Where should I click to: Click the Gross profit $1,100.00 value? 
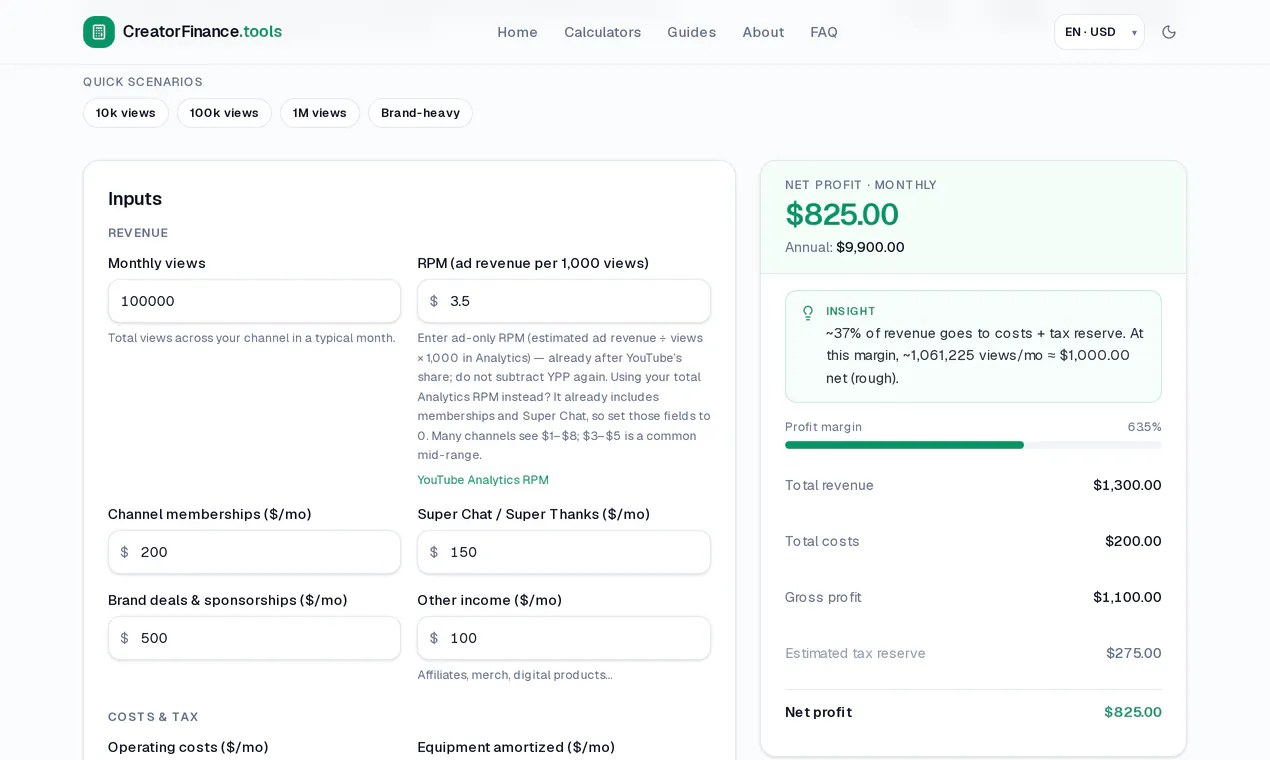[1127, 597]
